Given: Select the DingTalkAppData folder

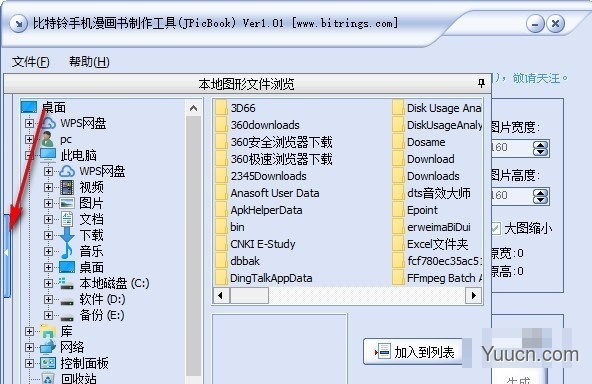Looking at the screenshot, I should (x=264, y=278).
